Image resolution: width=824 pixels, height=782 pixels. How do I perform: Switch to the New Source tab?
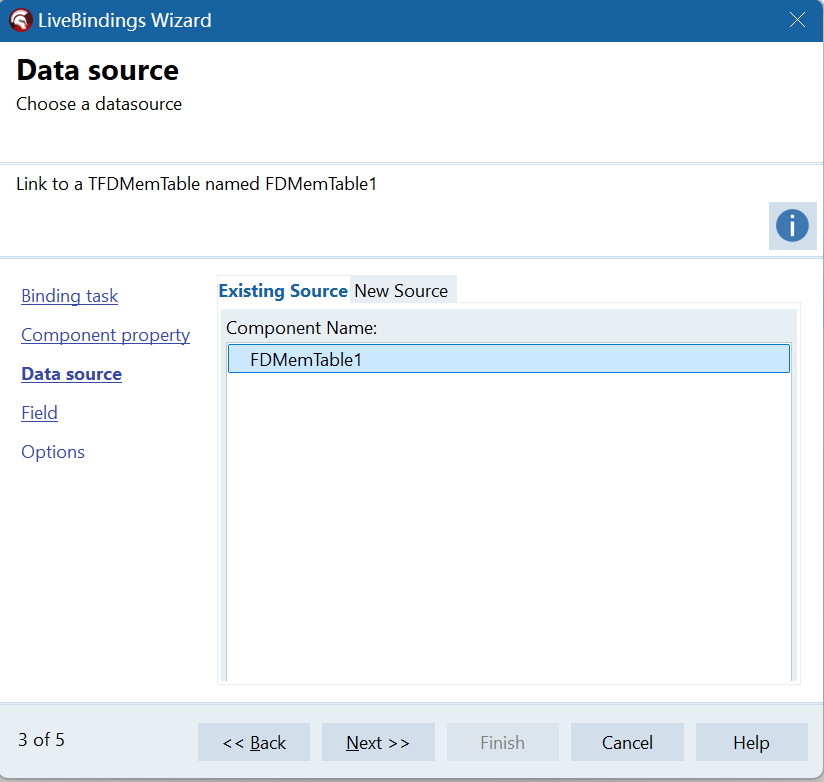tap(401, 291)
